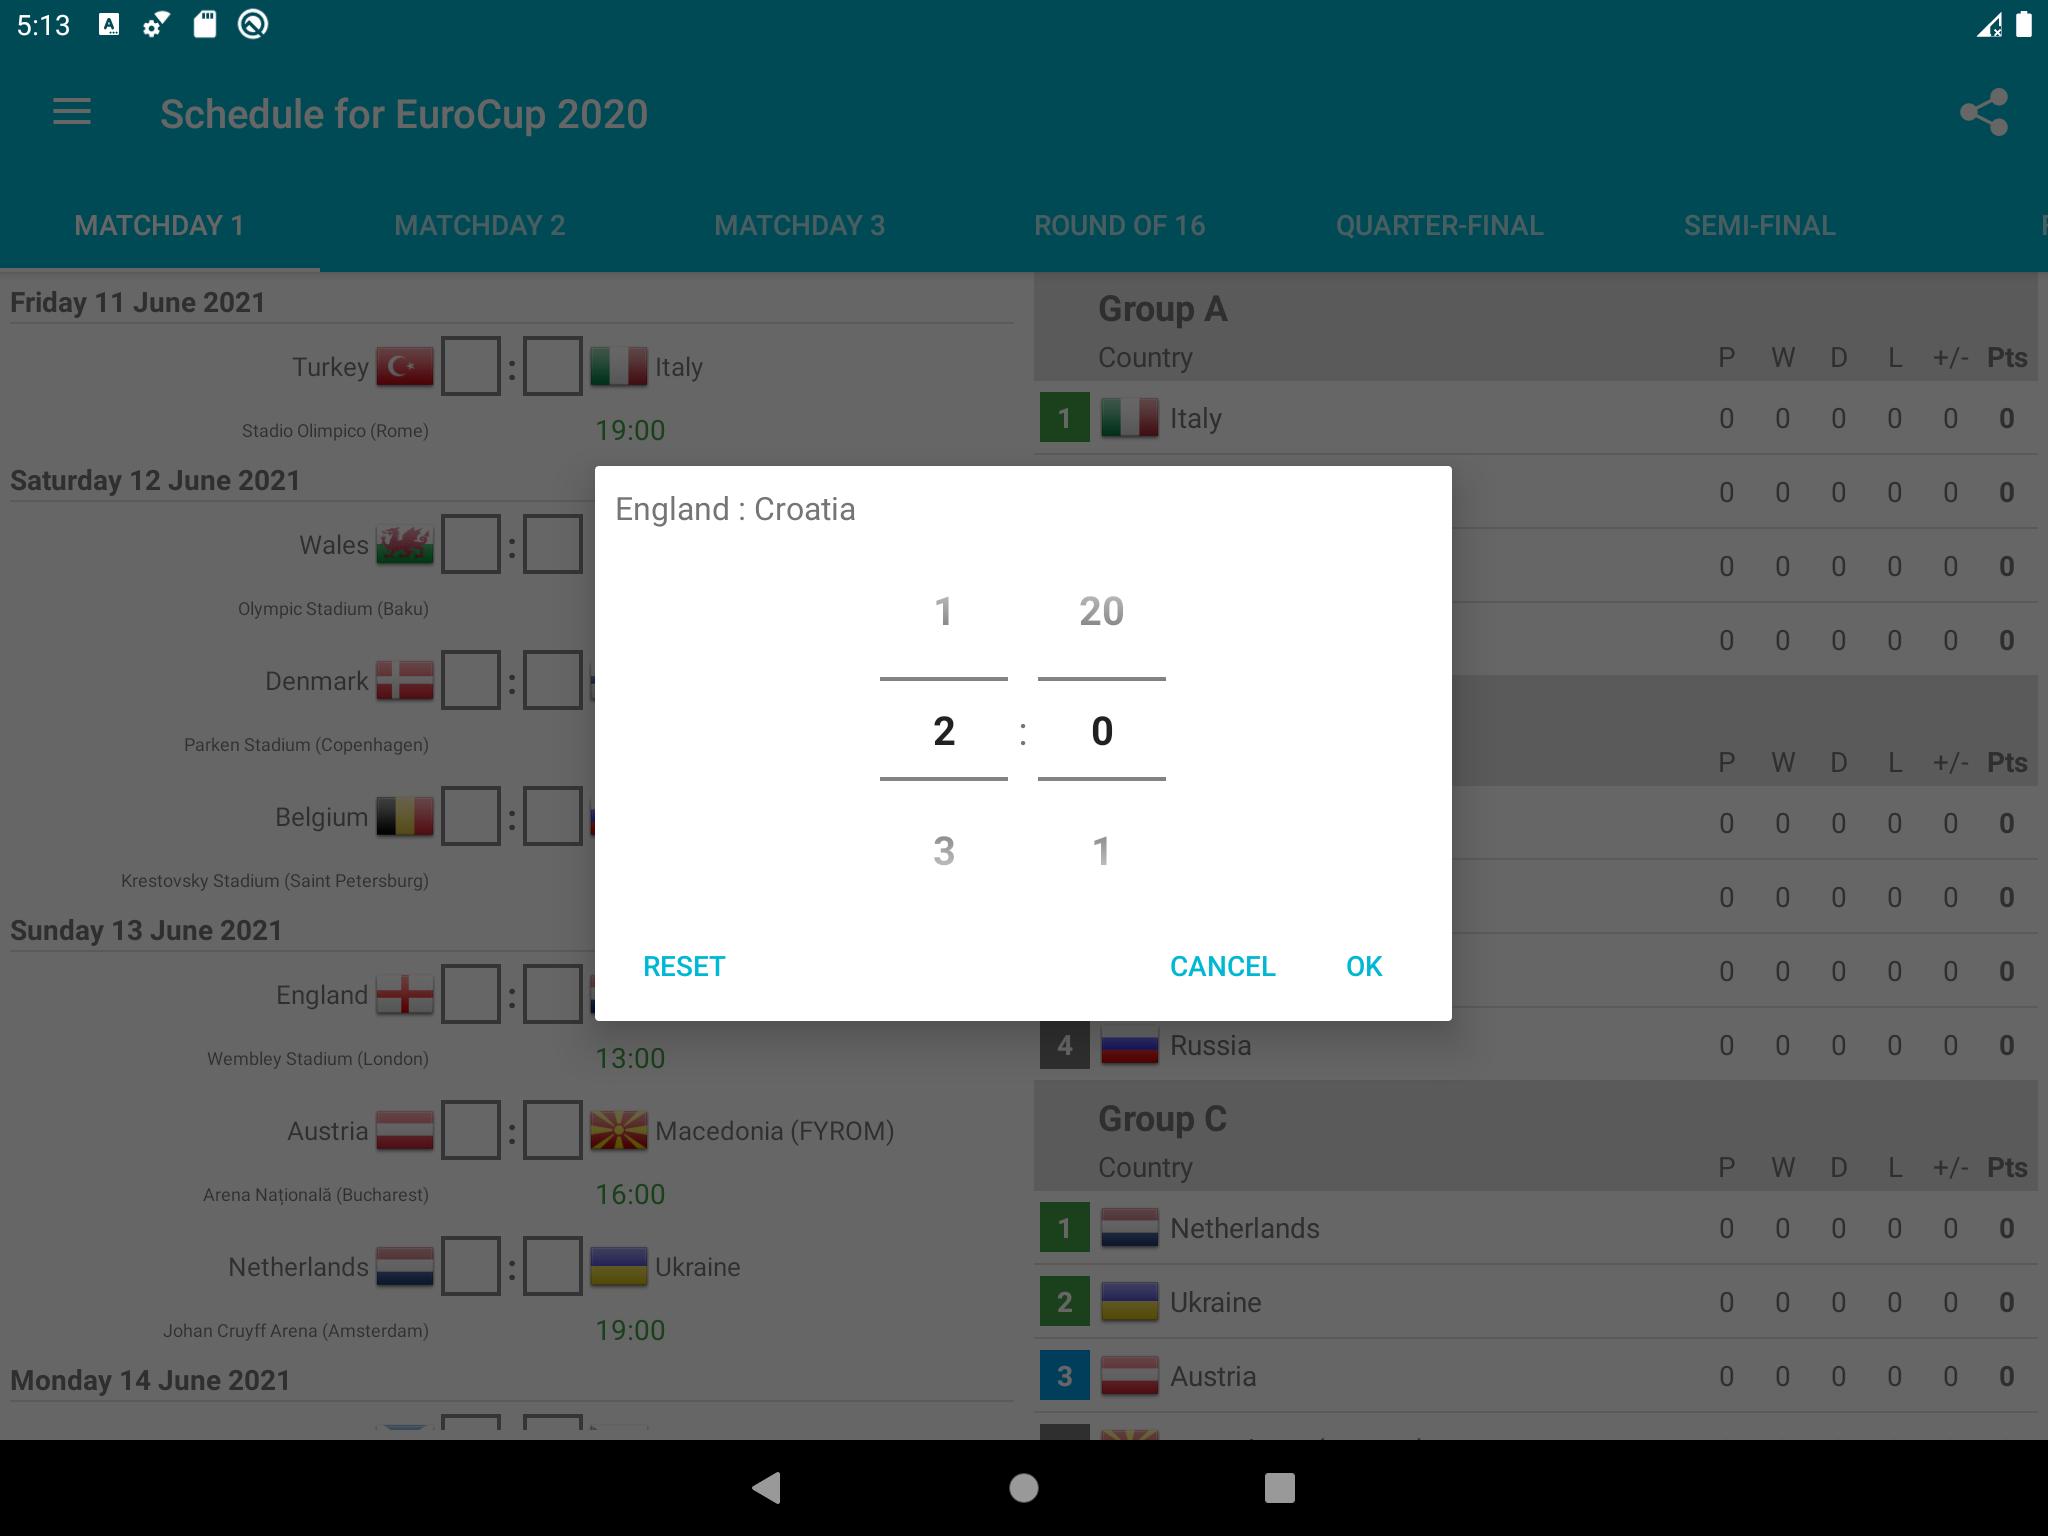Image resolution: width=2048 pixels, height=1536 pixels.
Task: Click CANCEL button in dialog
Action: point(1224,965)
